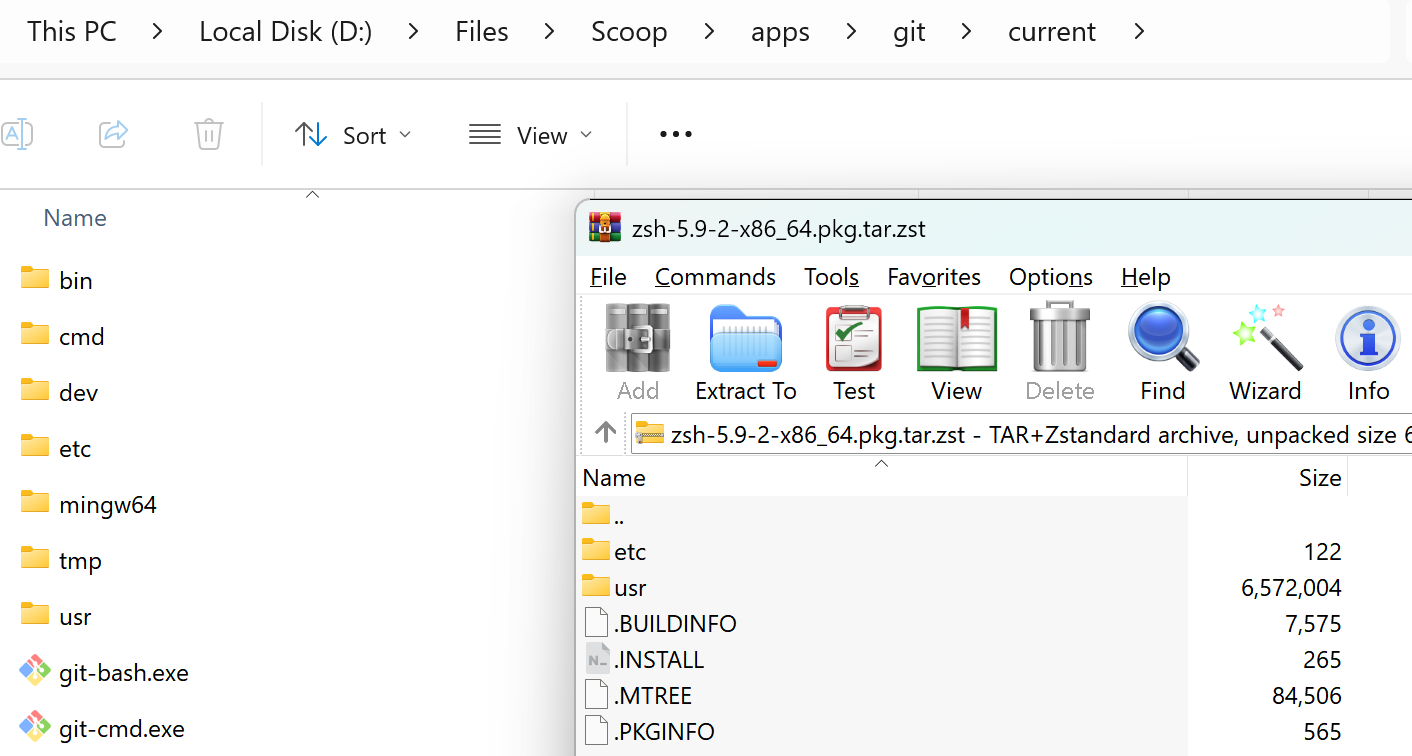Viewport: 1412px width, 756px height.
Task: Select the usr folder in Explorer
Action: 56,616
